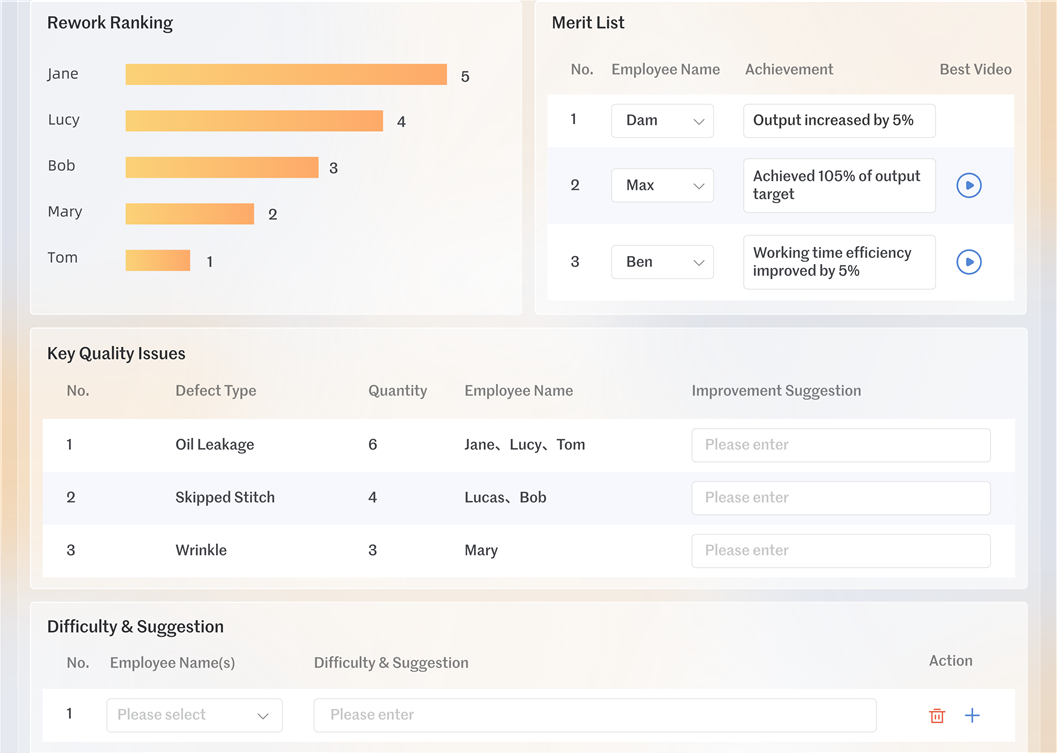Expand the 'Please select' employee dropdown
1057x753 pixels.
click(194, 715)
